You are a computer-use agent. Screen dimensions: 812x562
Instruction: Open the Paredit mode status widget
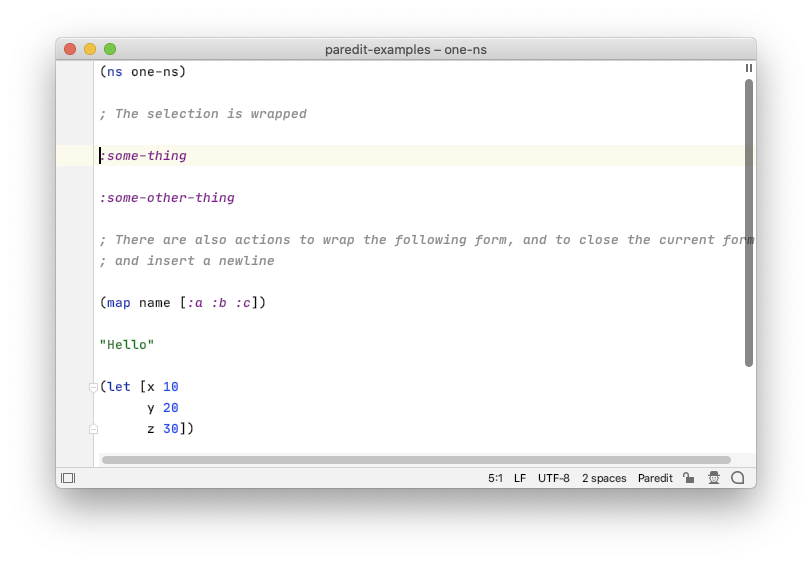(x=655, y=478)
